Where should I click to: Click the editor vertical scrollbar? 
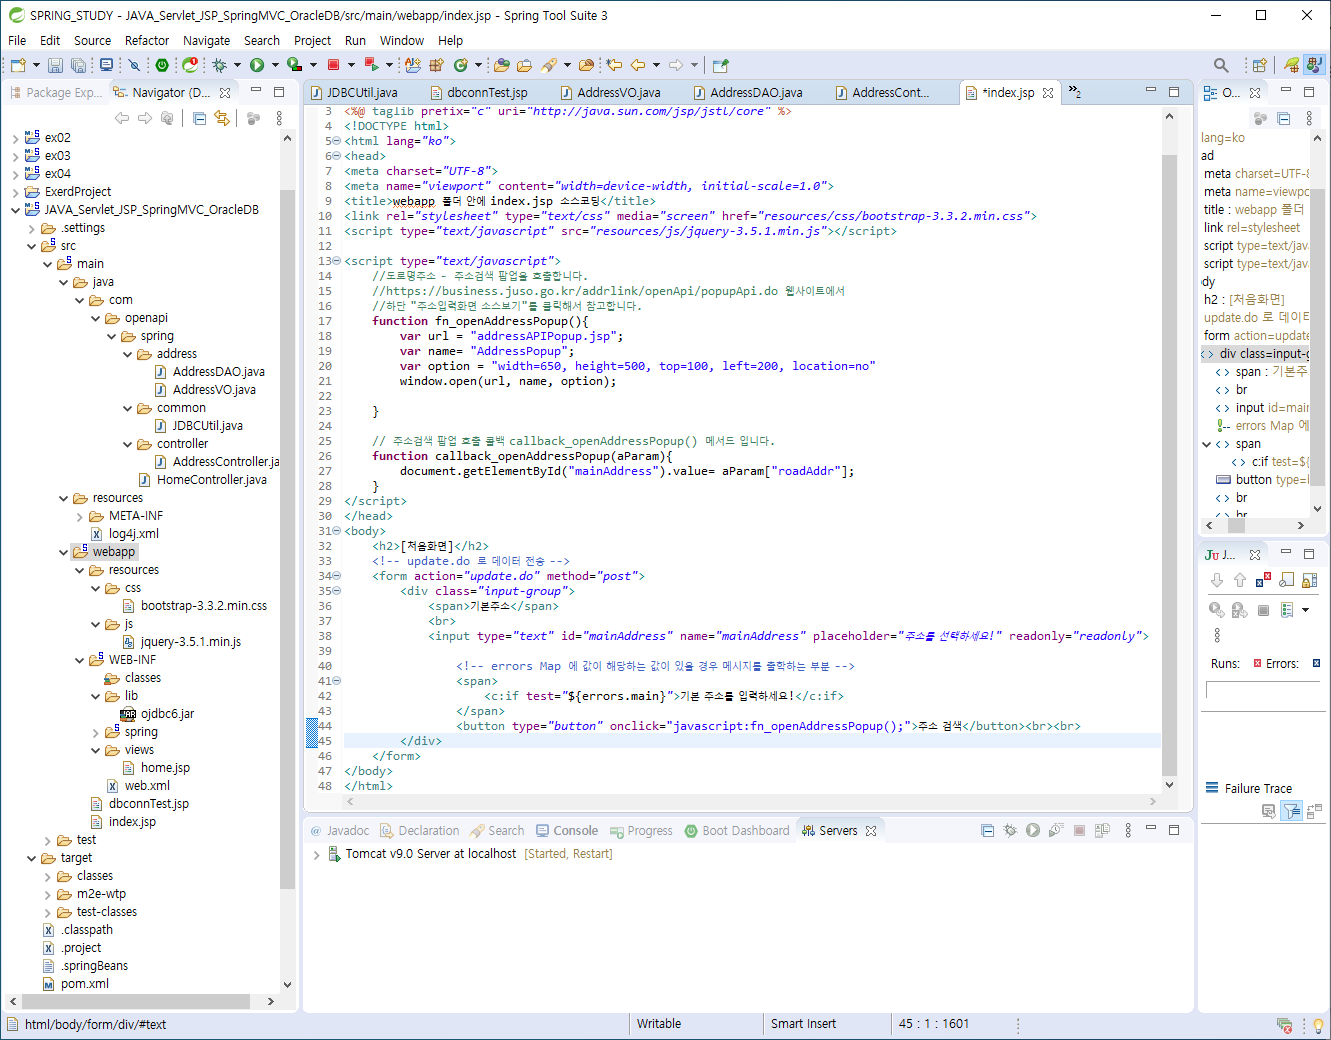[x=1169, y=465]
